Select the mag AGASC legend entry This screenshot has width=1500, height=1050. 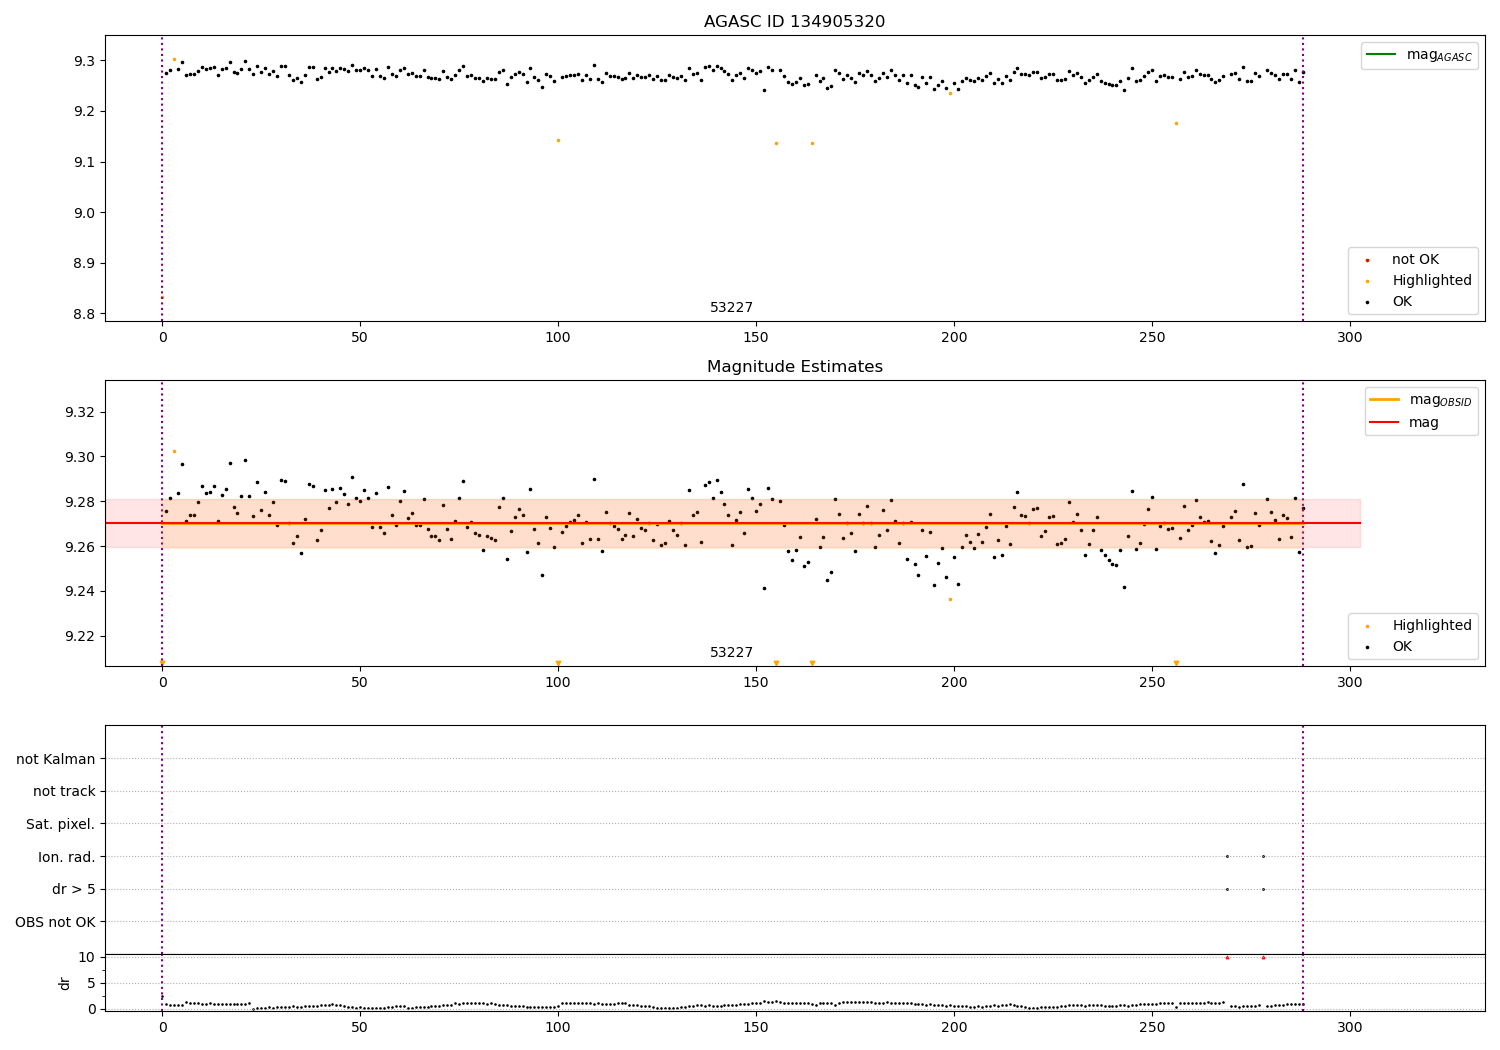pos(1419,56)
